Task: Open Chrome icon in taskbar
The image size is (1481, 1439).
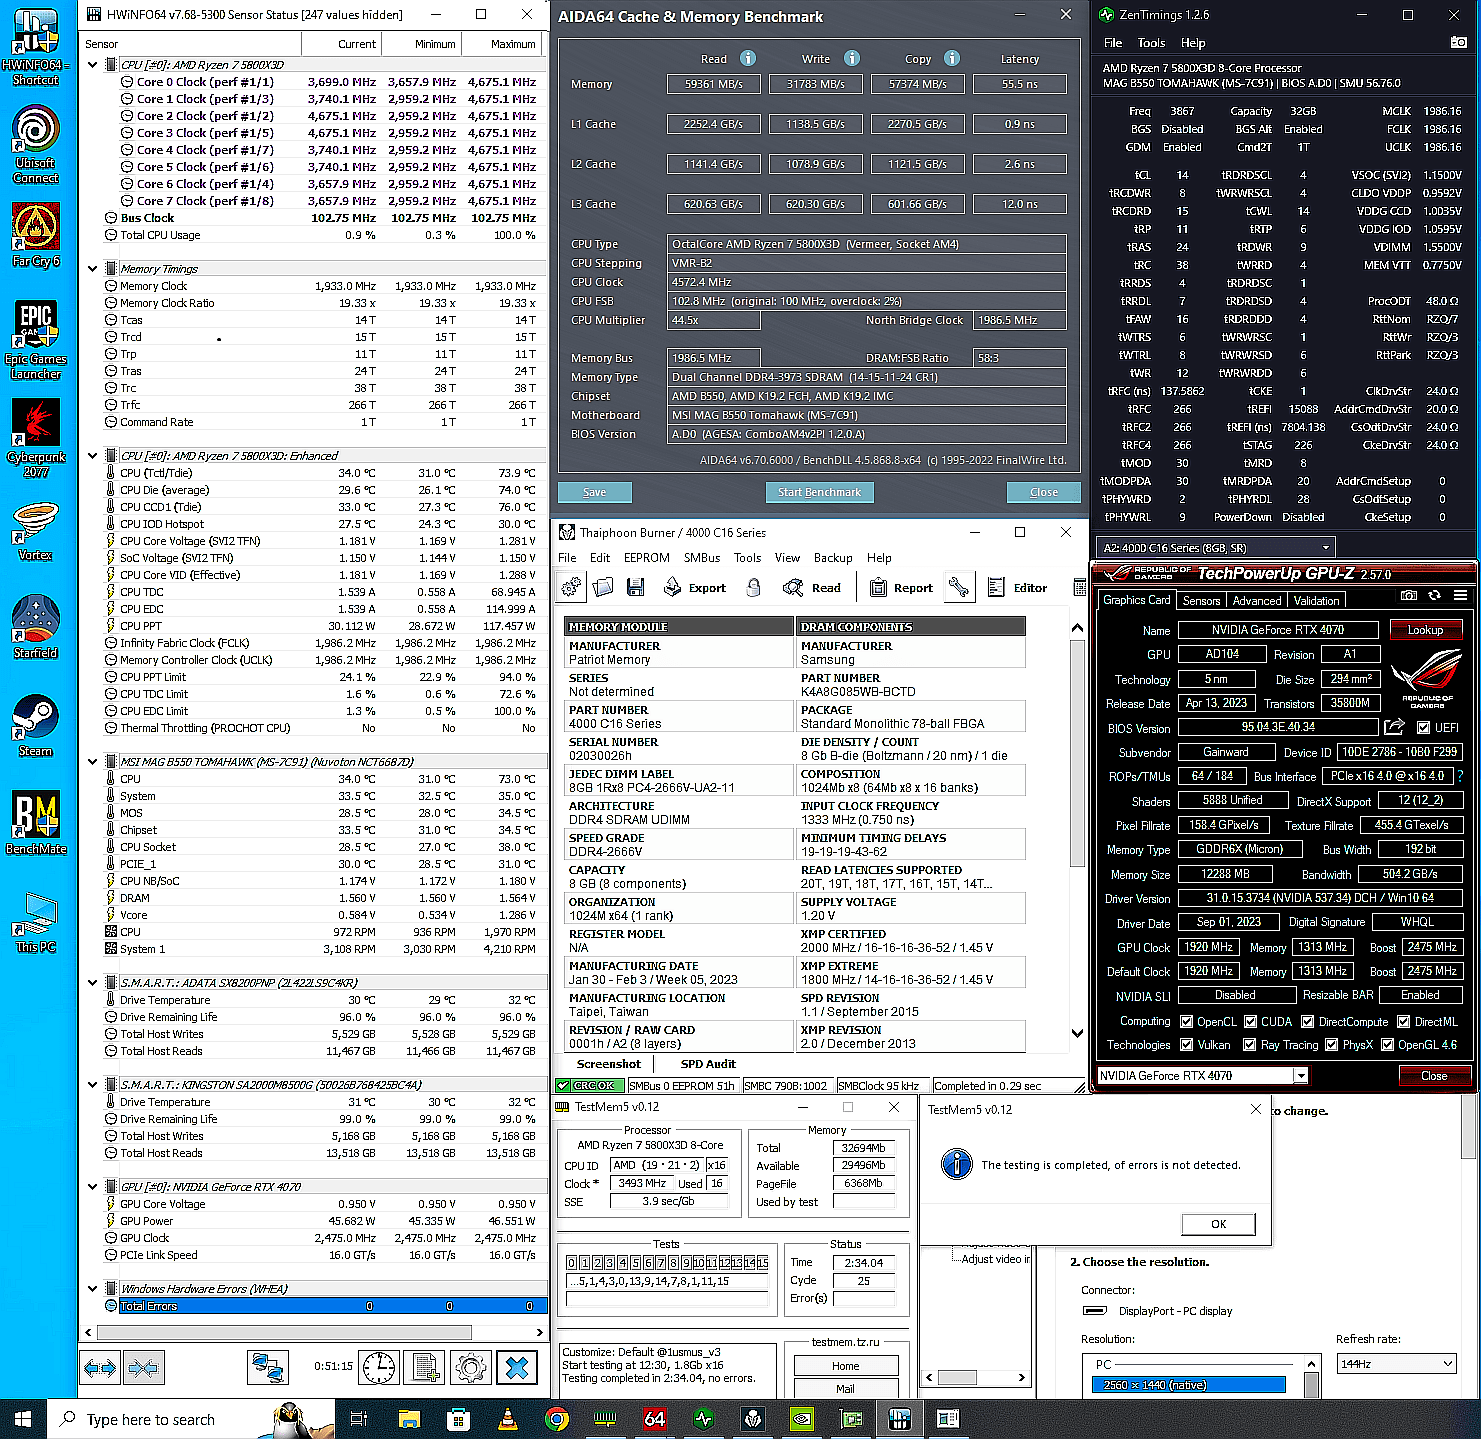Action: [x=557, y=1419]
